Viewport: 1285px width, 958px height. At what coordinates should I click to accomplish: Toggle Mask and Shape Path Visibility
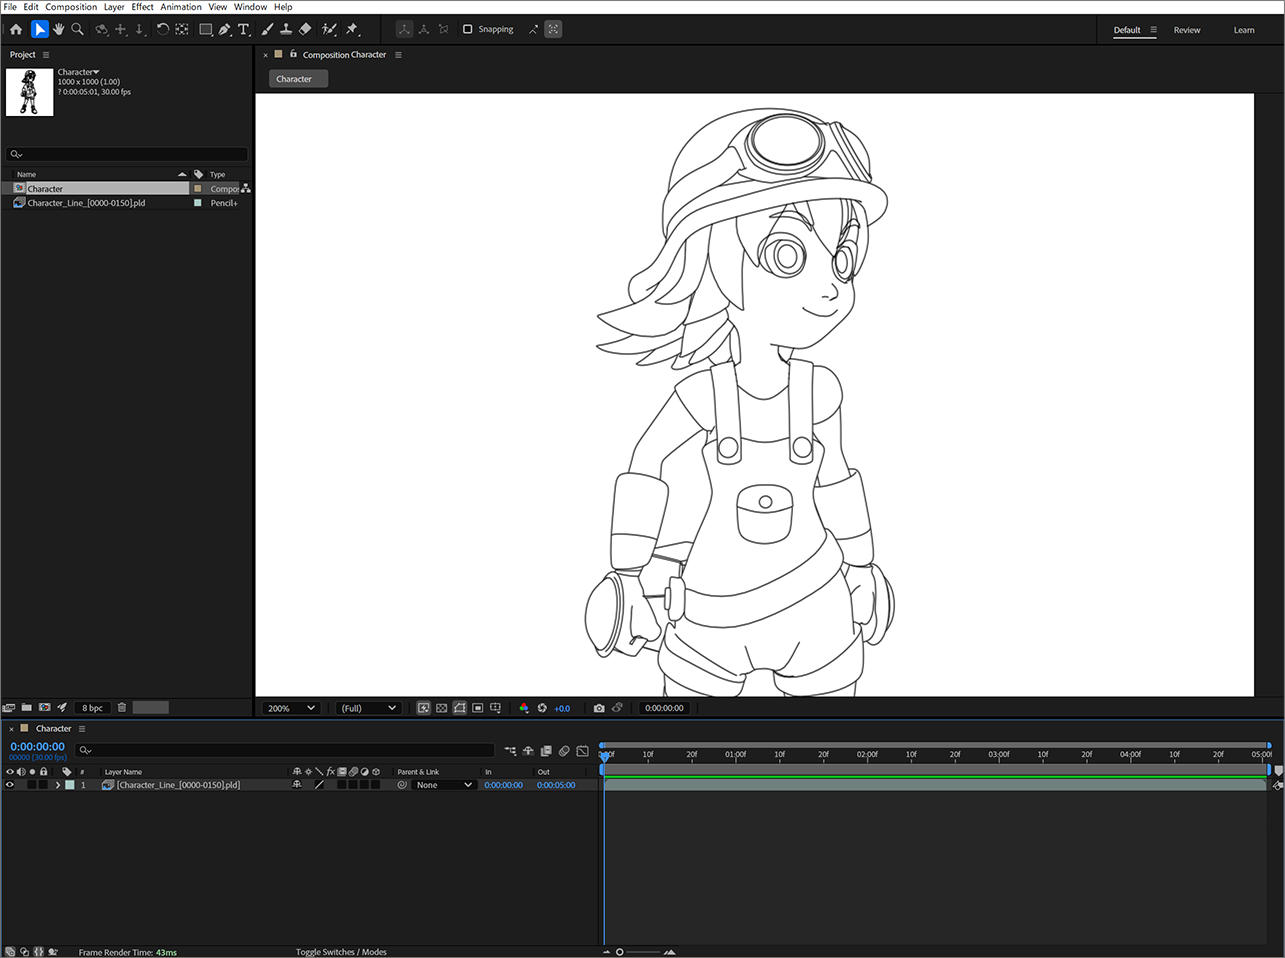pos(460,708)
